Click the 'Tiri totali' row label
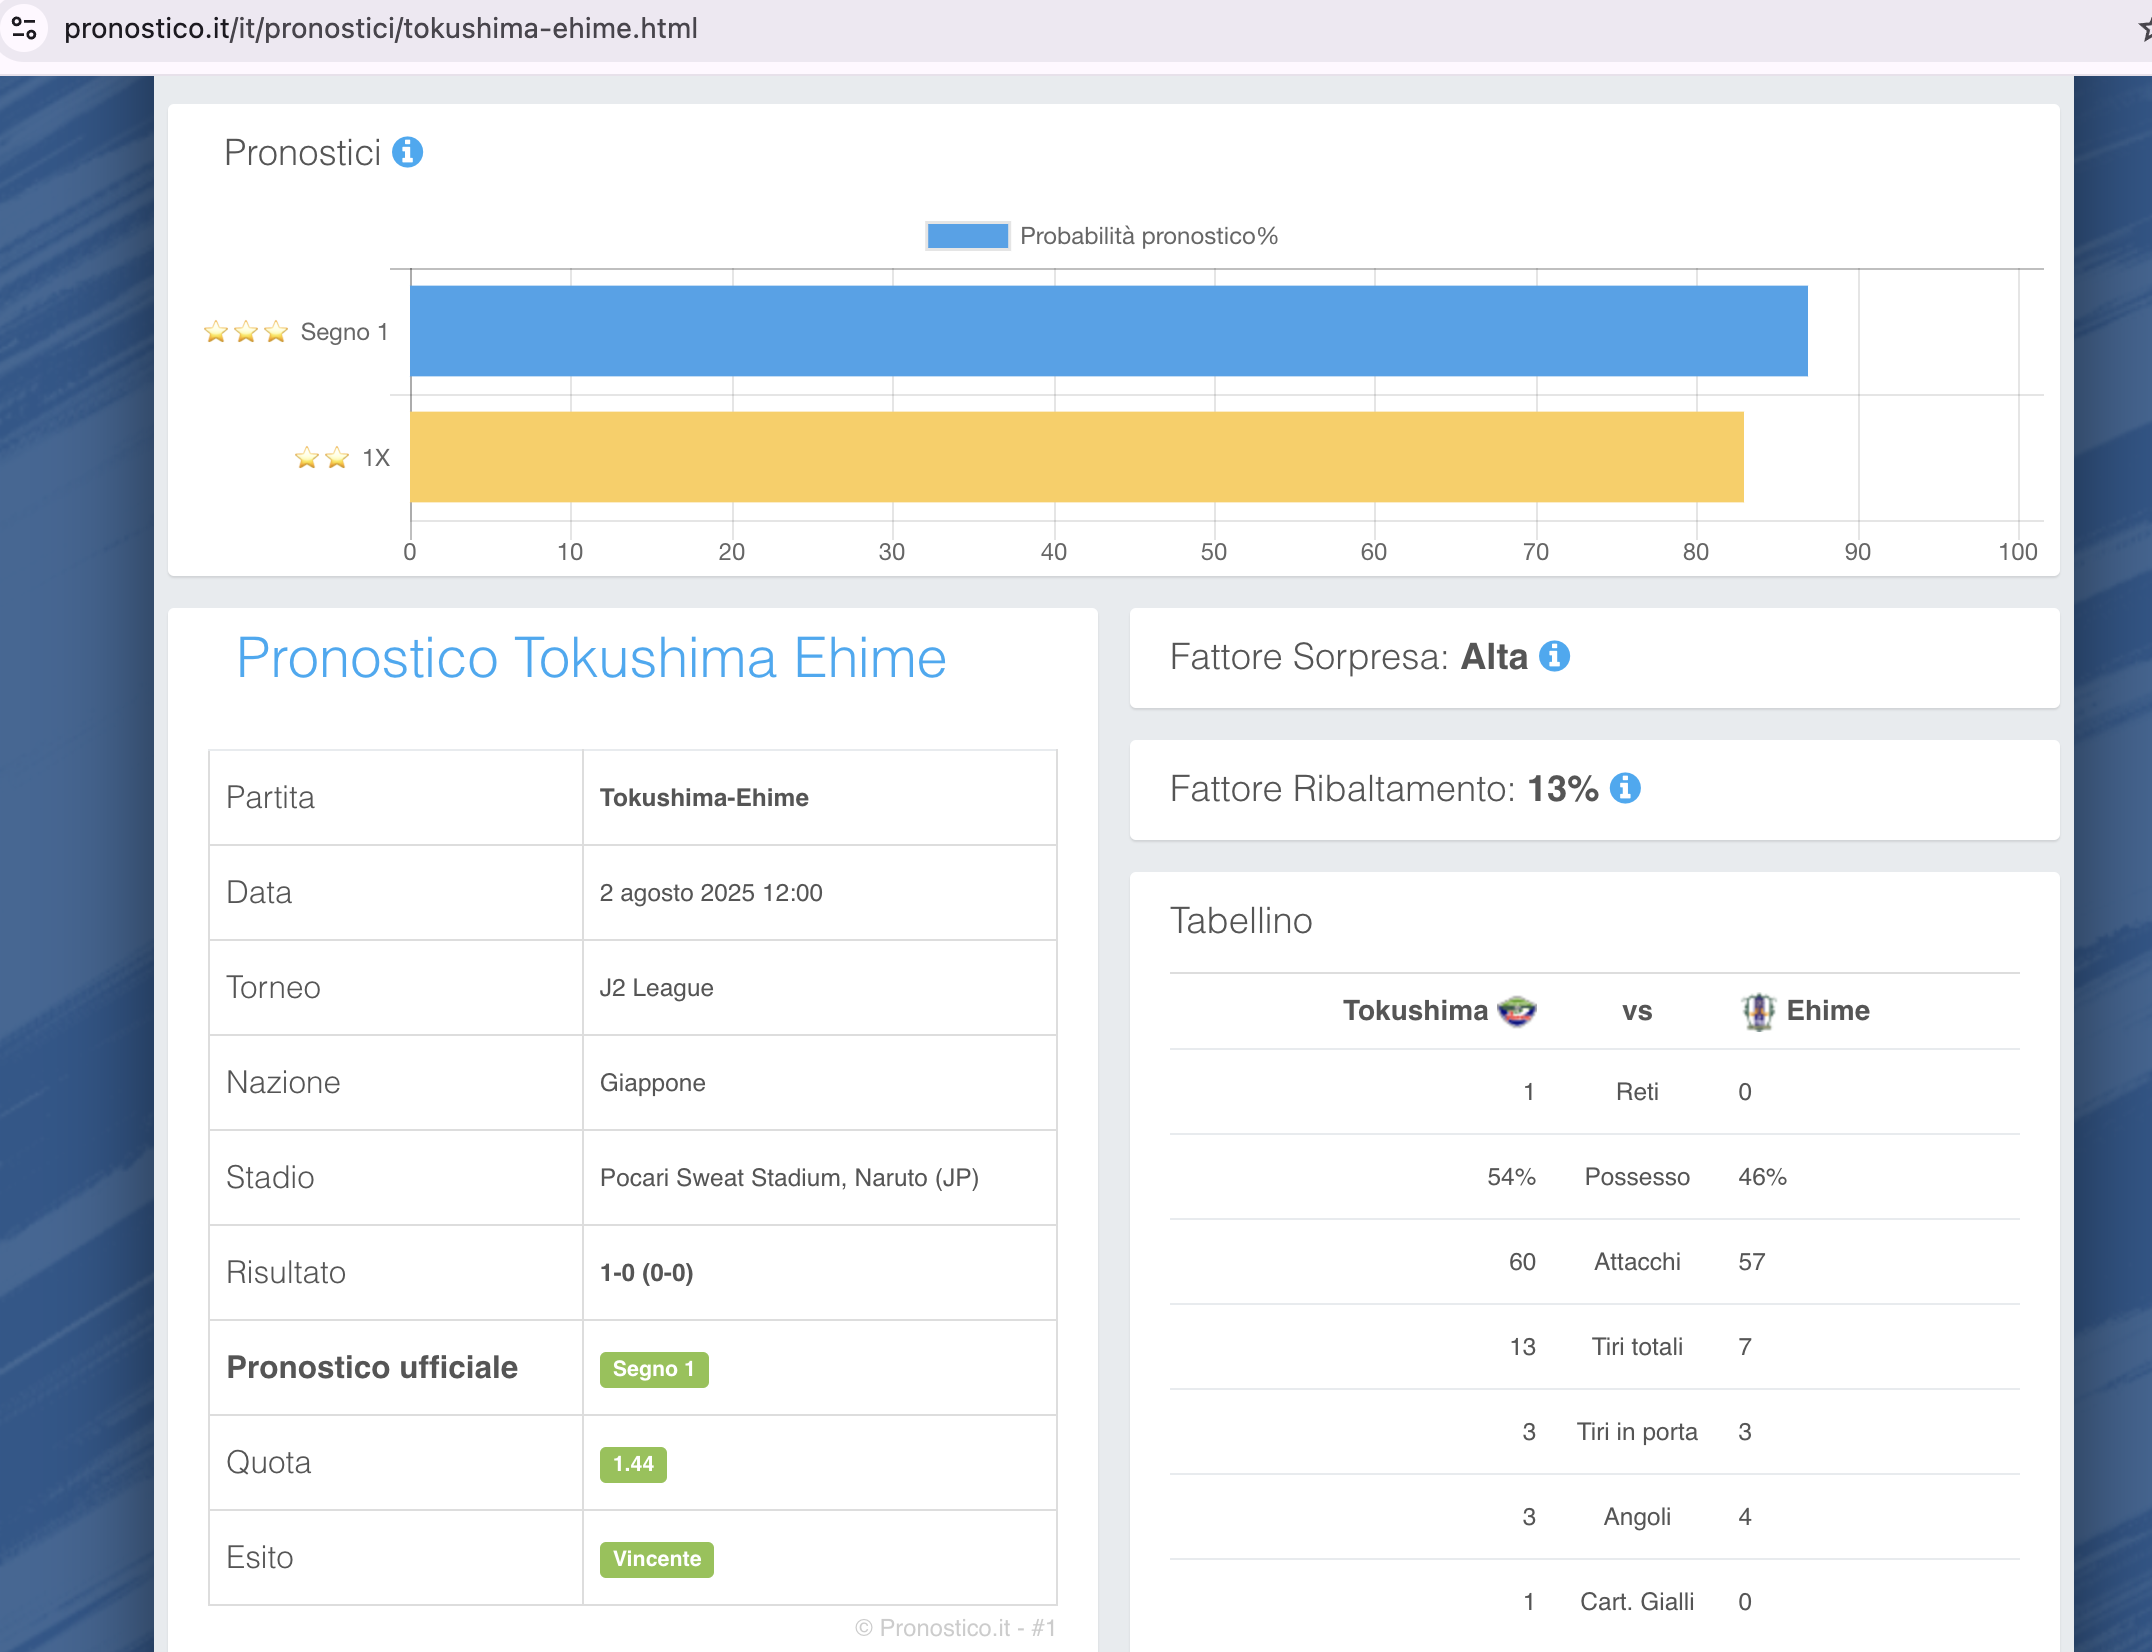Image resolution: width=2152 pixels, height=1652 pixels. tap(1637, 1347)
